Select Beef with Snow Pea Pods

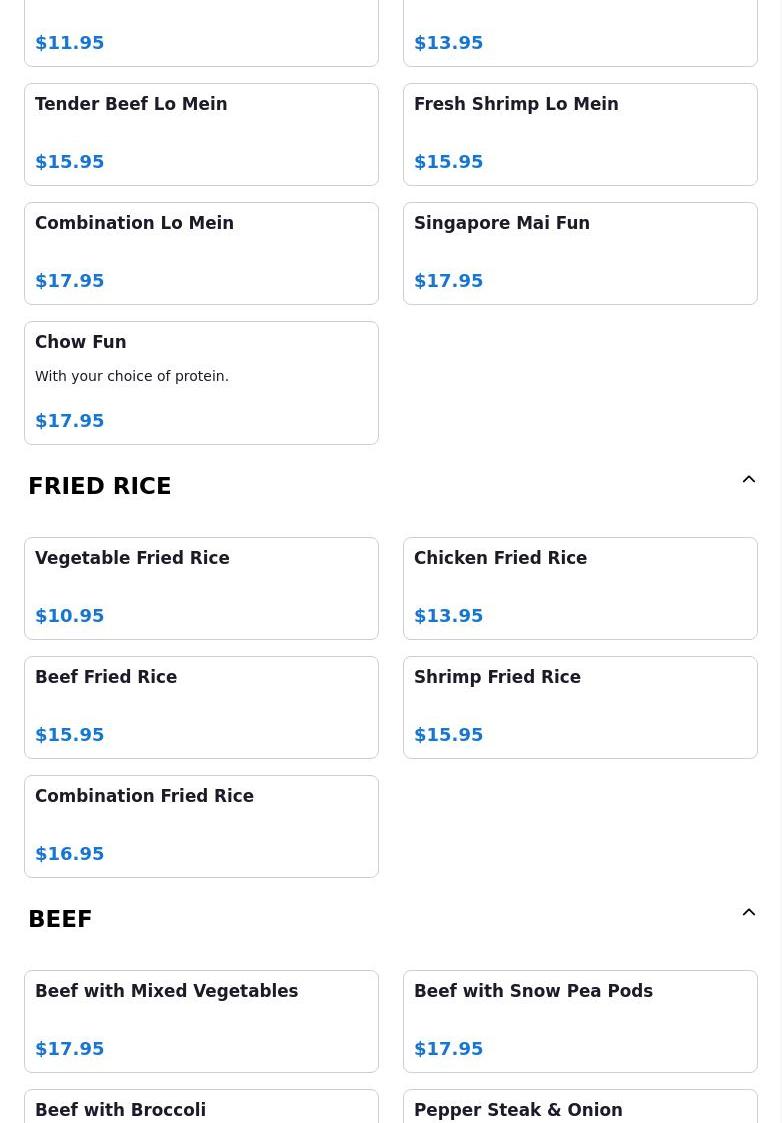click(580, 1021)
